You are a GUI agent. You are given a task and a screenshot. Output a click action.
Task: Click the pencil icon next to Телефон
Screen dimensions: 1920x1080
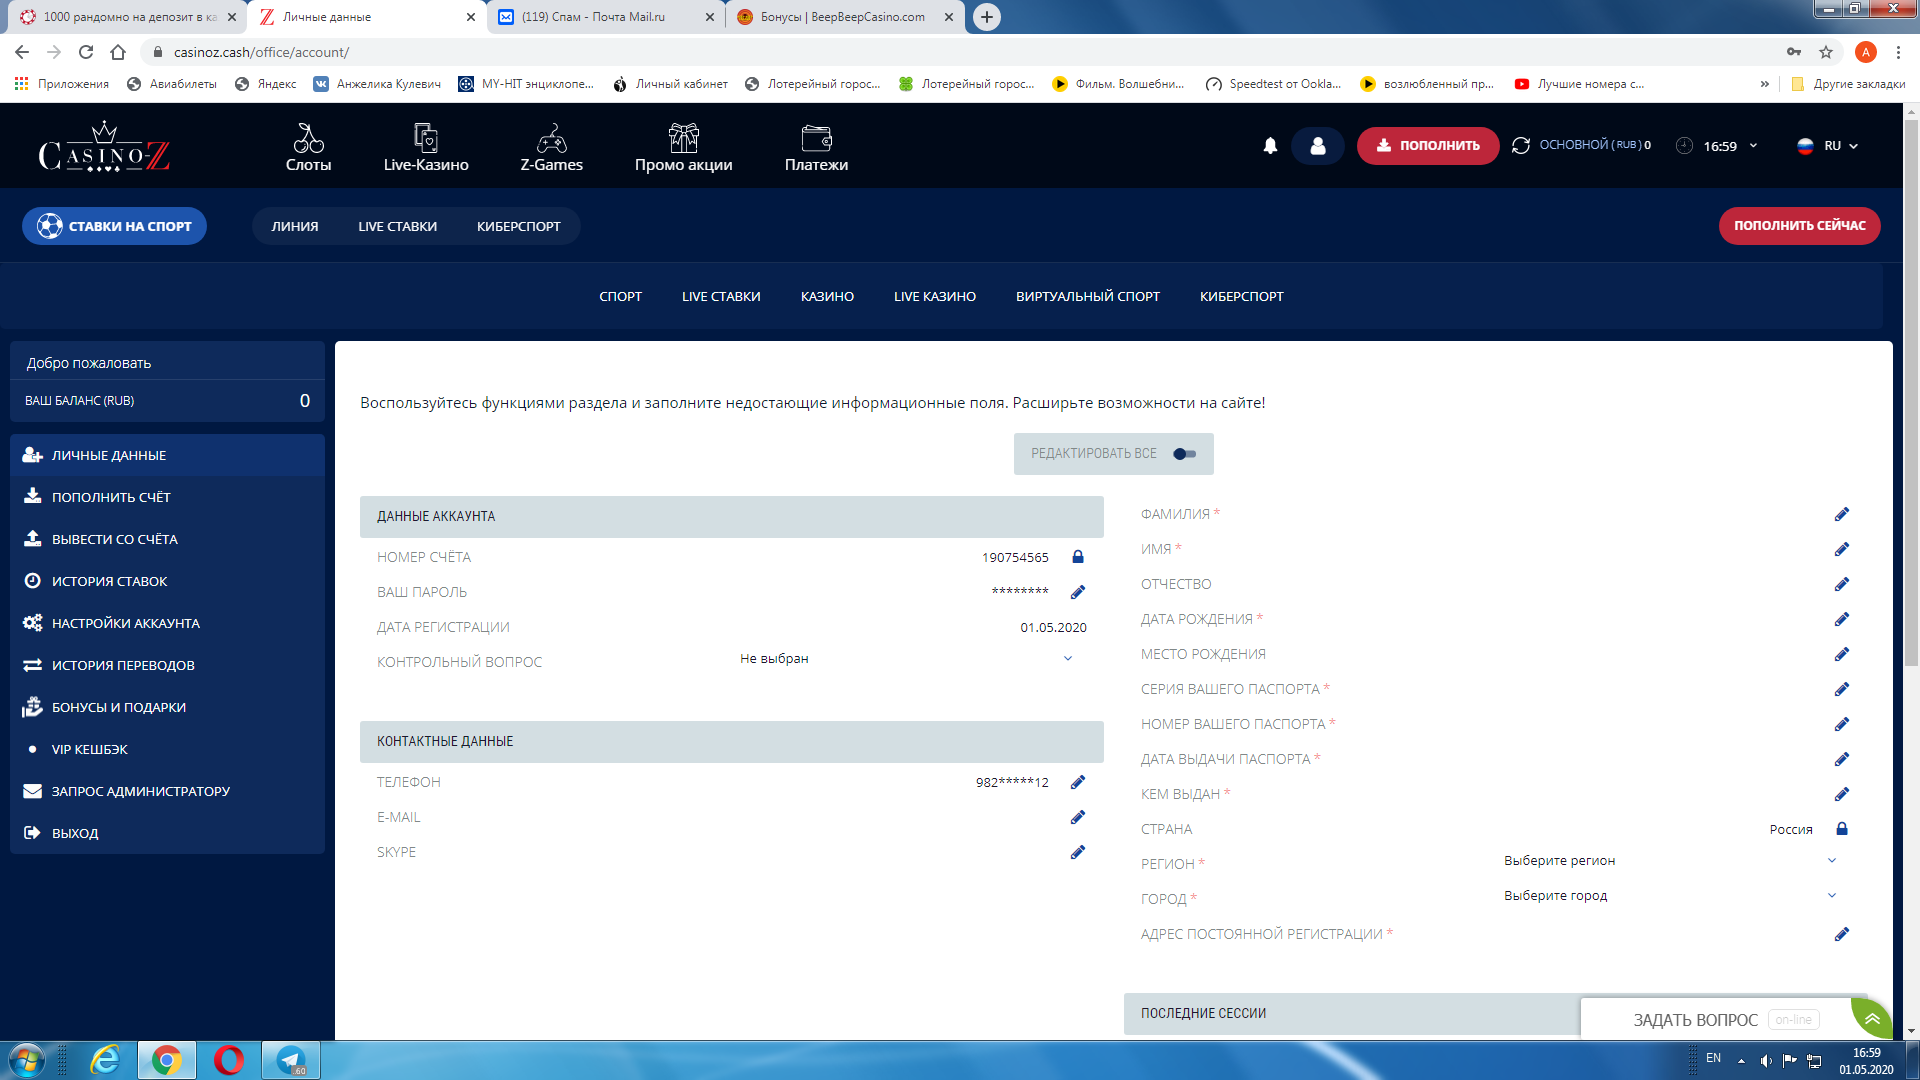click(x=1078, y=782)
